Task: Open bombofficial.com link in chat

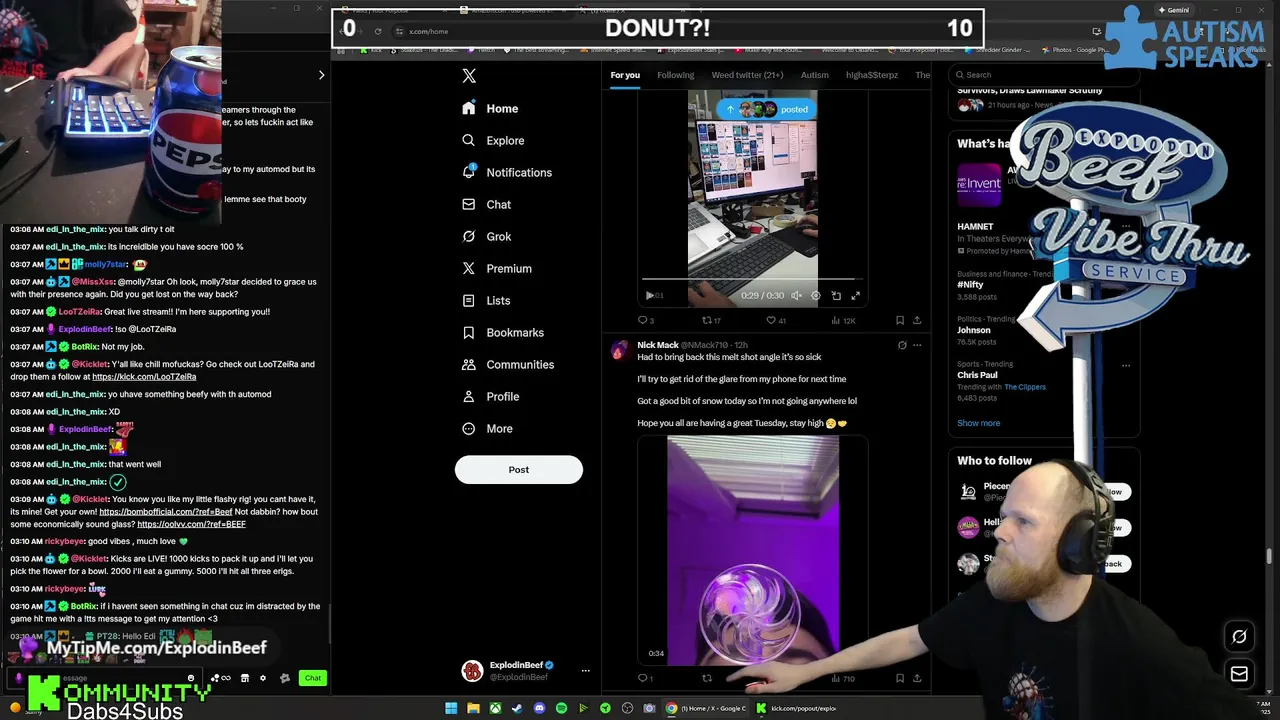Action: coord(166,512)
